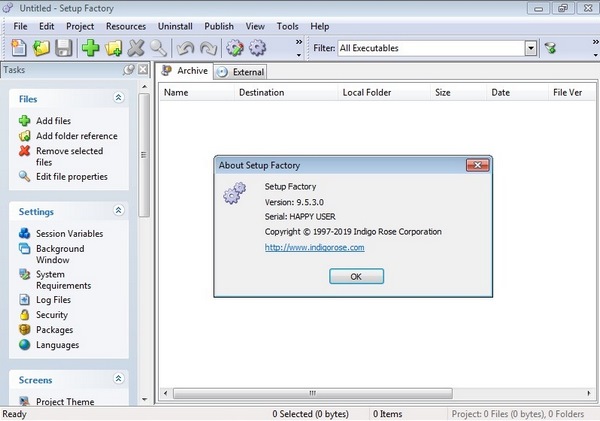Sort by the Destination column header
Screen dimensions: 600x421
click(286, 93)
